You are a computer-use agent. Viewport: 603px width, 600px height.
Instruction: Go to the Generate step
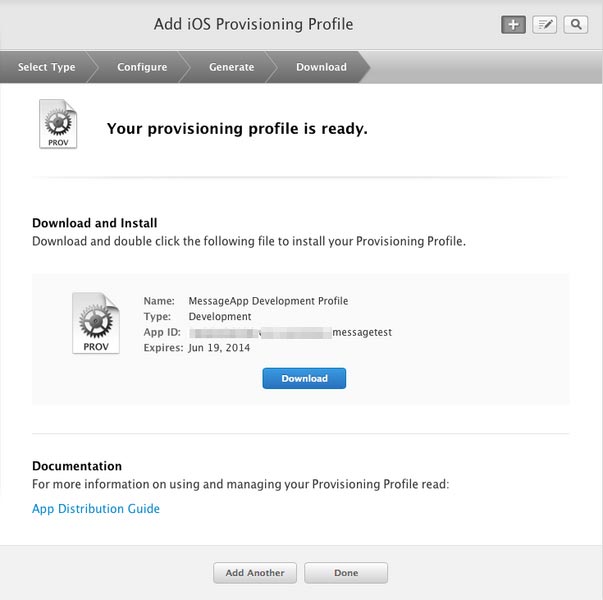pyautogui.click(x=231, y=67)
